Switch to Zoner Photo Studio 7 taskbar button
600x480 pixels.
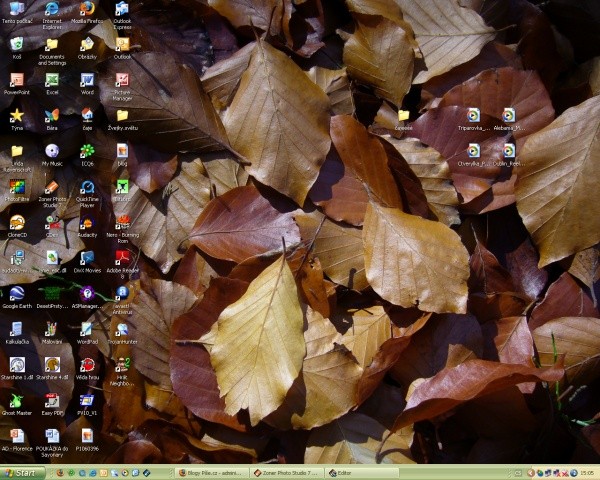click(x=286, y=473)
